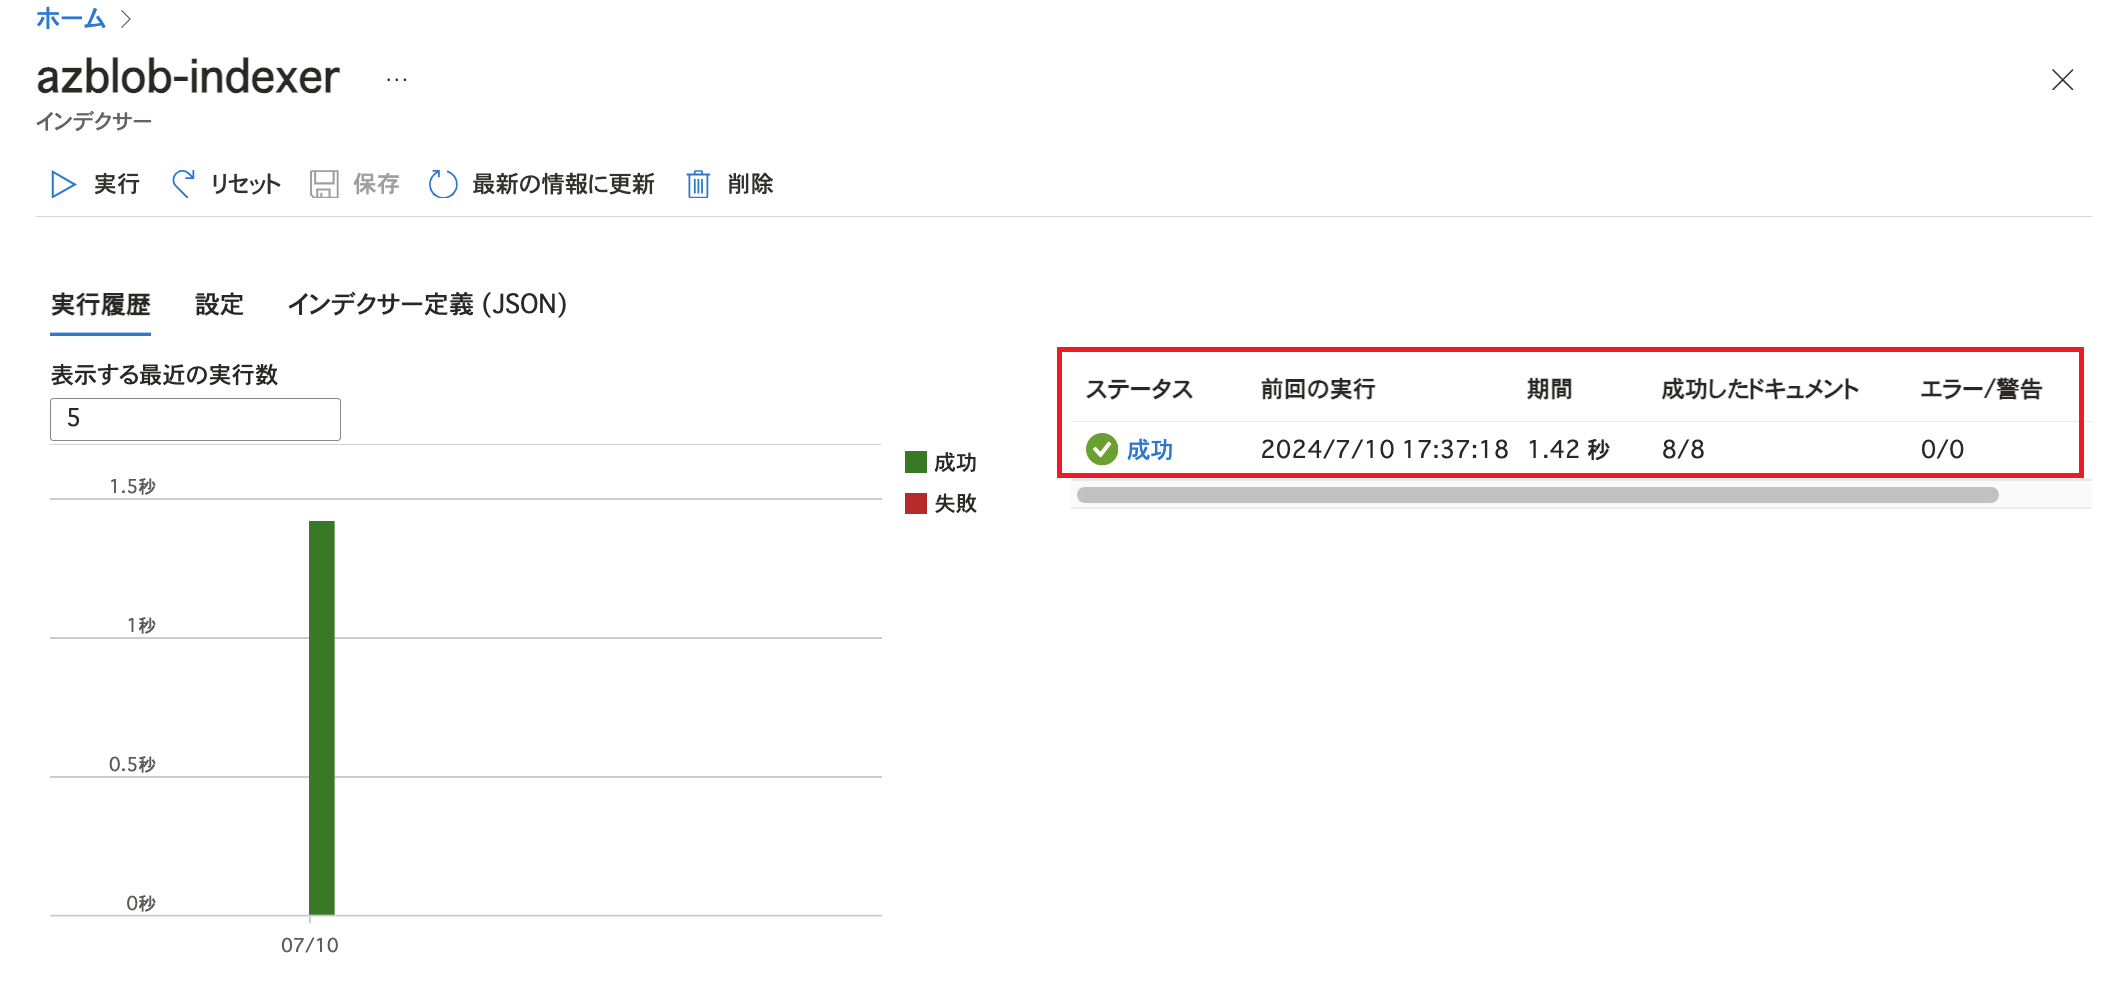Close the azblob-indexer pane
The image size is (2128, 982).
pos(2062,80)
